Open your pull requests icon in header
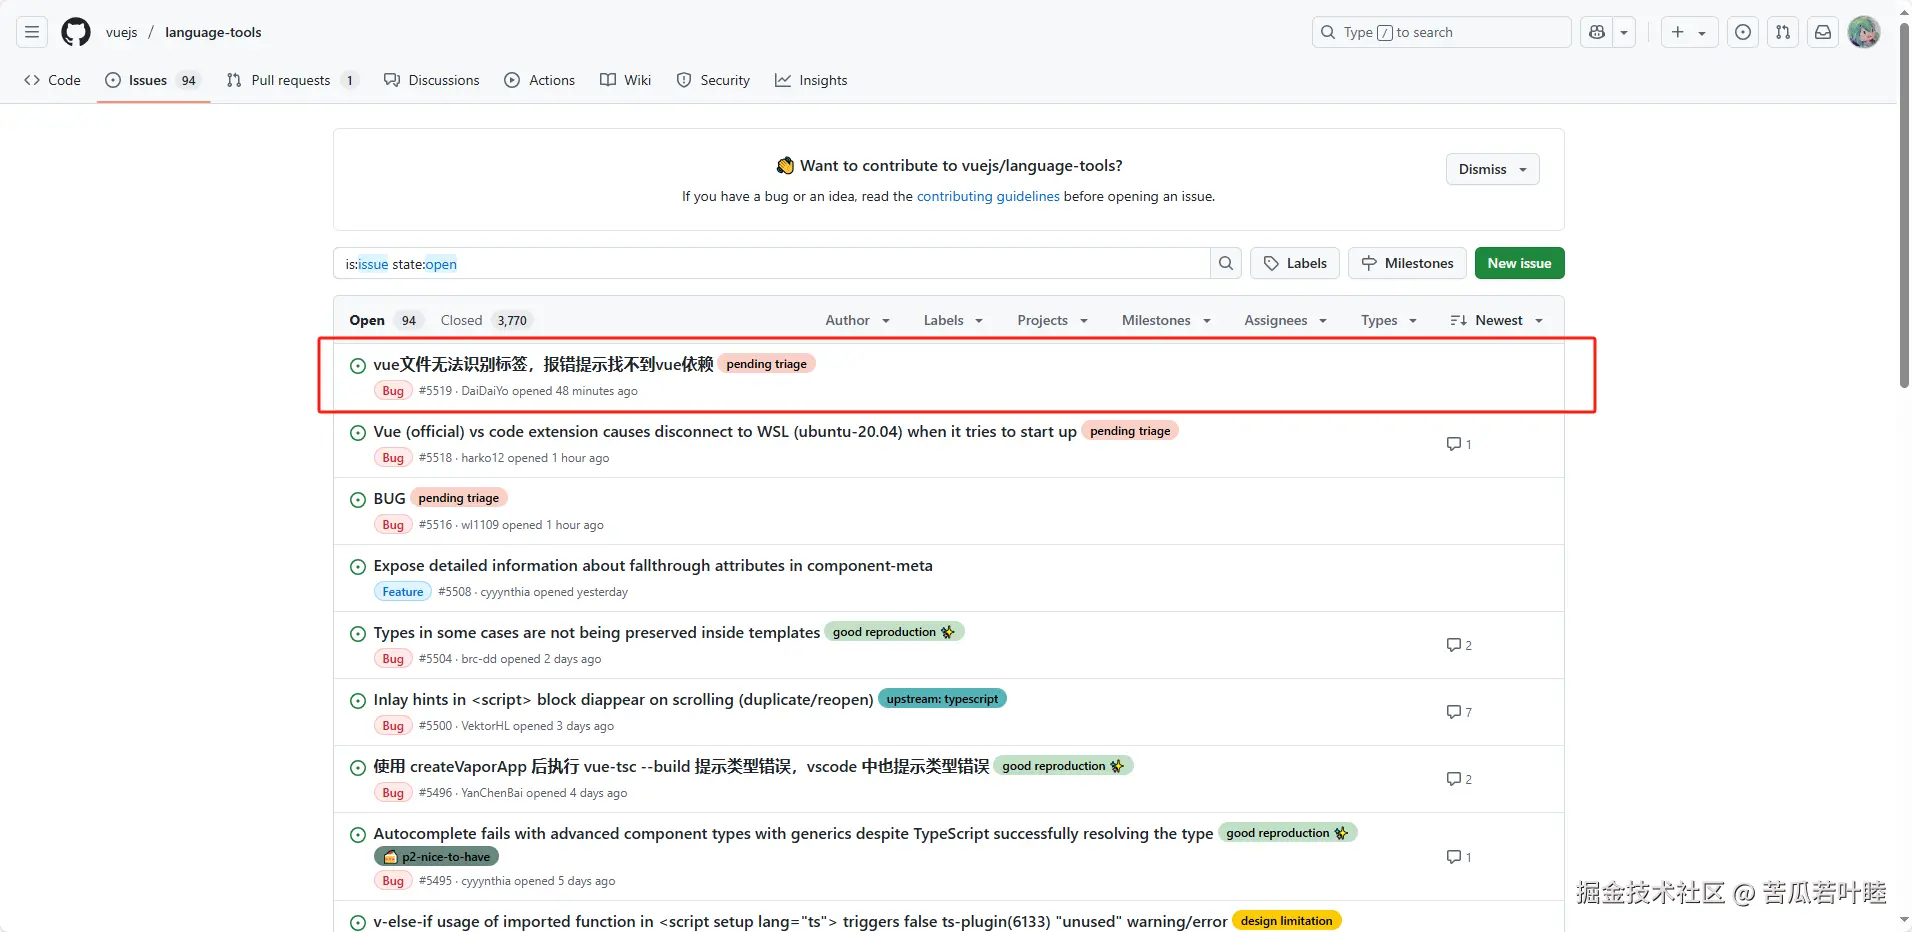 pos(1783,32)
